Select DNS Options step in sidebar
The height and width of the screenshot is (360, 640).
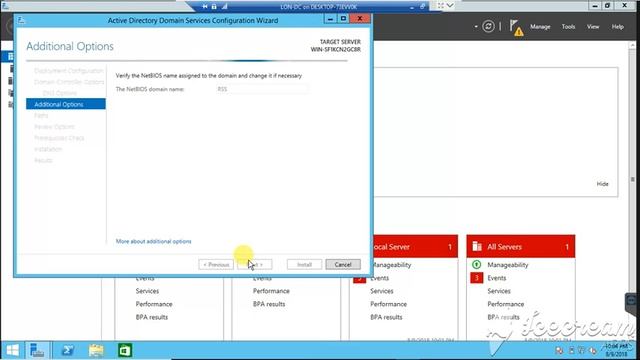point(60,93)
